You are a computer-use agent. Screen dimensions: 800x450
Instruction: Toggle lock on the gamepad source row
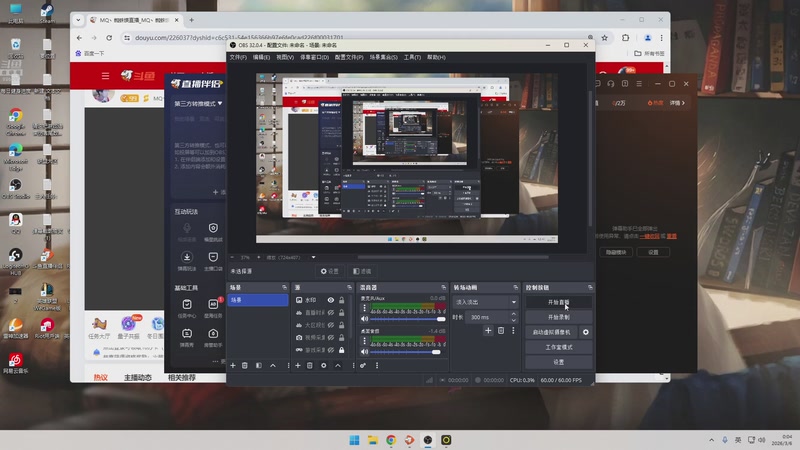(x=341, y=350)
